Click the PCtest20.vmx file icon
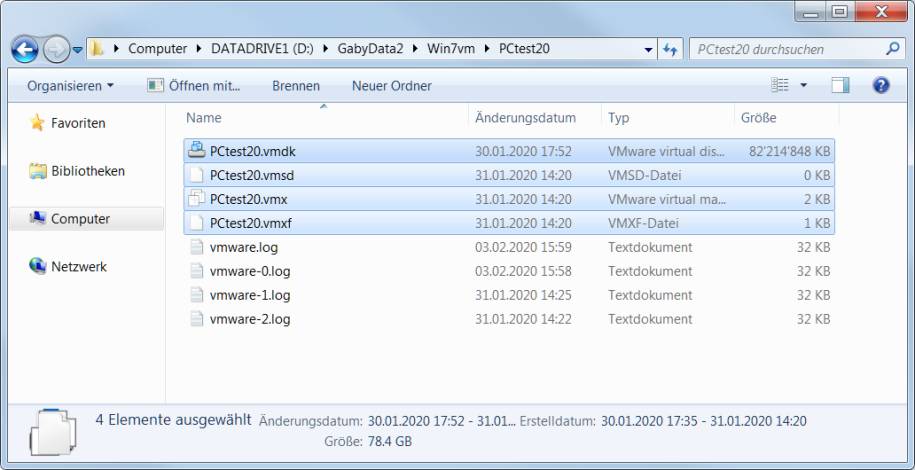The image size is (915, 470). (197, 199)
